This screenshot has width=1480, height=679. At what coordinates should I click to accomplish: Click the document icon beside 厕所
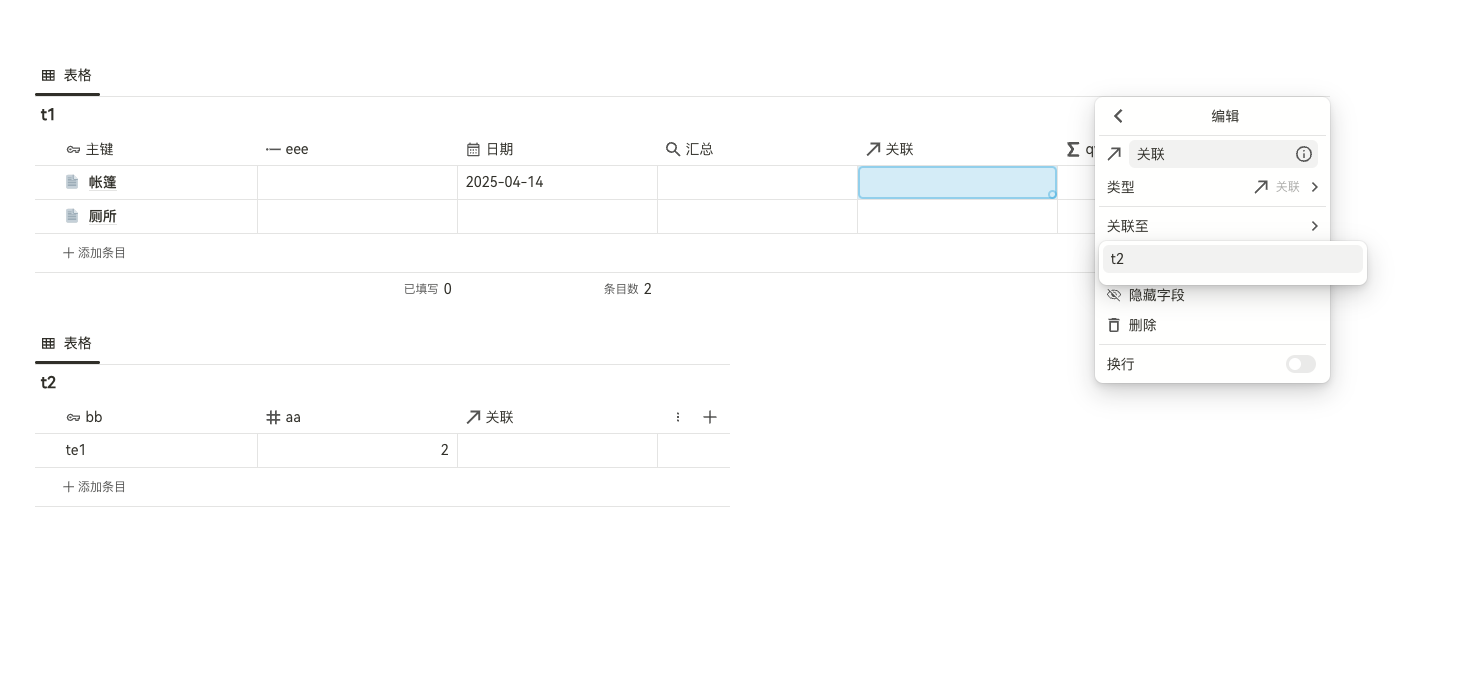coord(72,216)
